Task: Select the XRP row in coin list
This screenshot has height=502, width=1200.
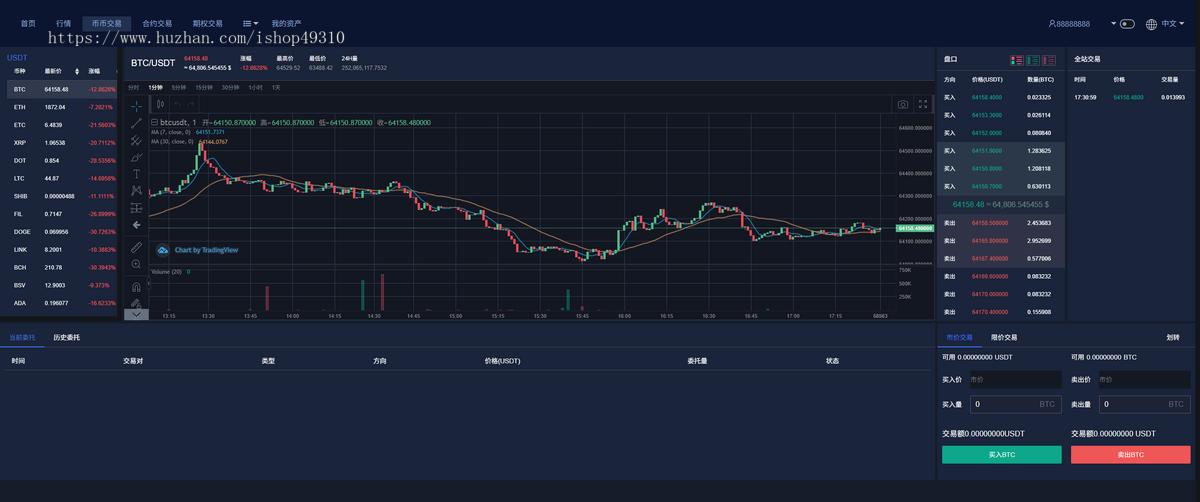Action: coord(62,142)
